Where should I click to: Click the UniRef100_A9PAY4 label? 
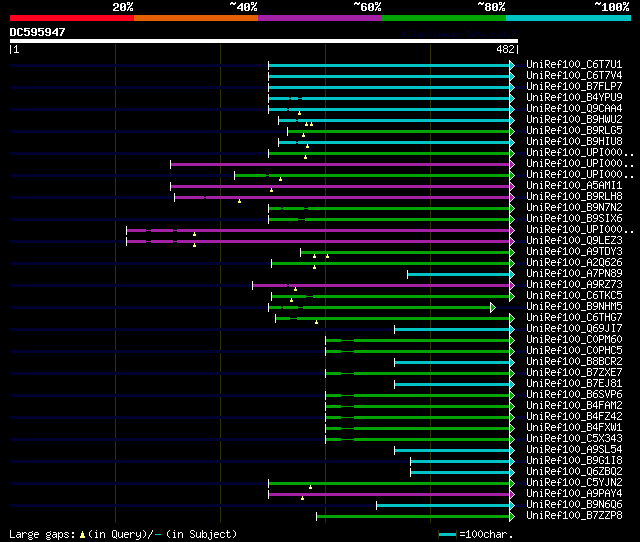pyautogui.click(x=574, y=494)
